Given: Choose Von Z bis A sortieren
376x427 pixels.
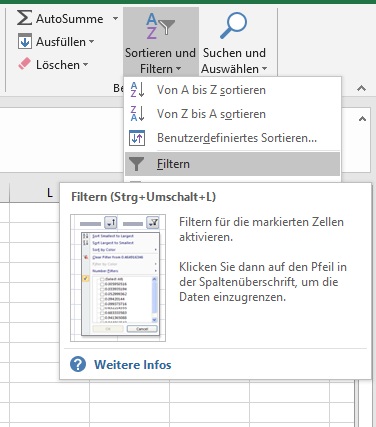Looking at the screenshot, I should coord(233,114).
